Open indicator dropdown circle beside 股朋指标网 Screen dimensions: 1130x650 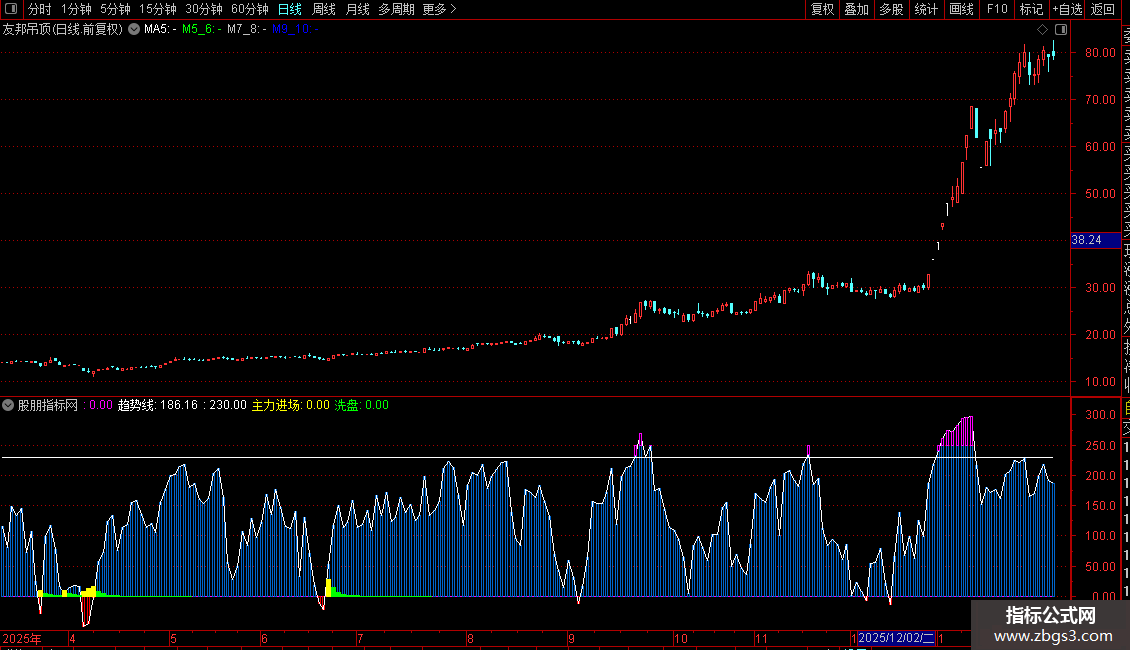click(x=8, y=405)
